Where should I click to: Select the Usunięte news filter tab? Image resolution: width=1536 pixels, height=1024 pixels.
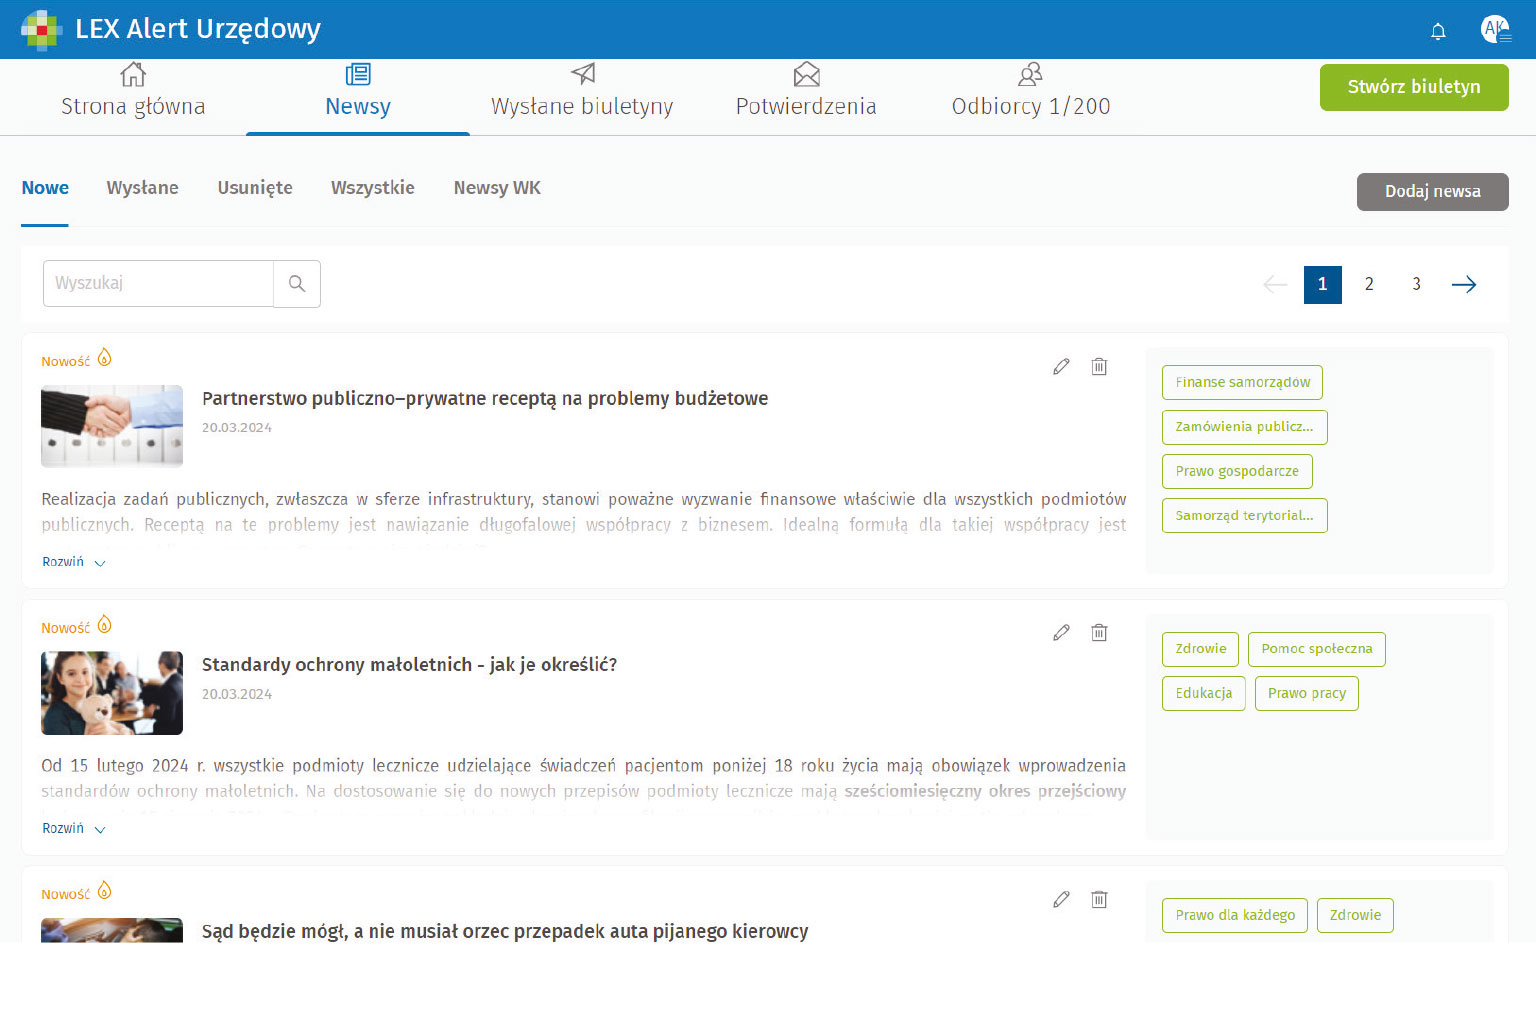(x=255, y=188)
